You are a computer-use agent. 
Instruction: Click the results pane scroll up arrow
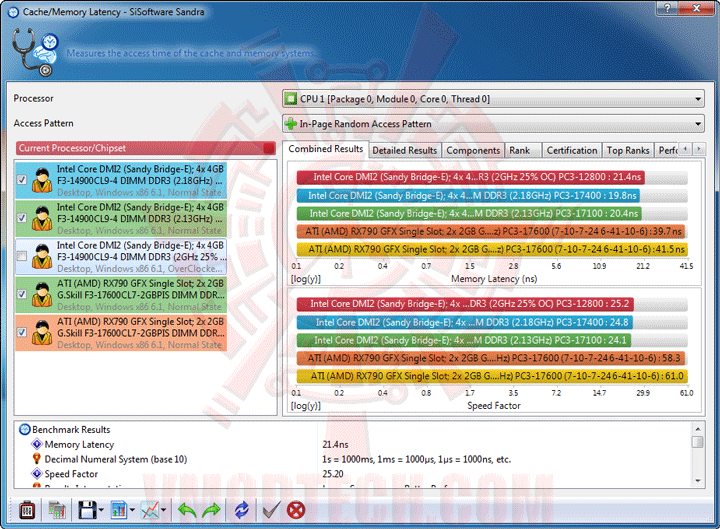pyautogui.click(x=698, y=429)
